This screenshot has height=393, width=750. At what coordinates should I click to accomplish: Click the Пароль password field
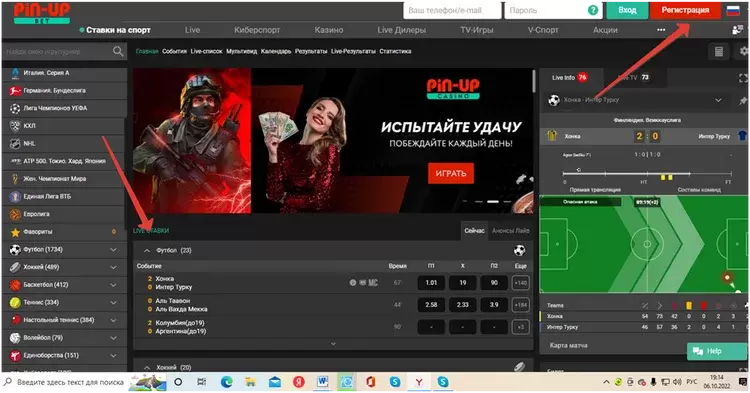pos(553,10)
